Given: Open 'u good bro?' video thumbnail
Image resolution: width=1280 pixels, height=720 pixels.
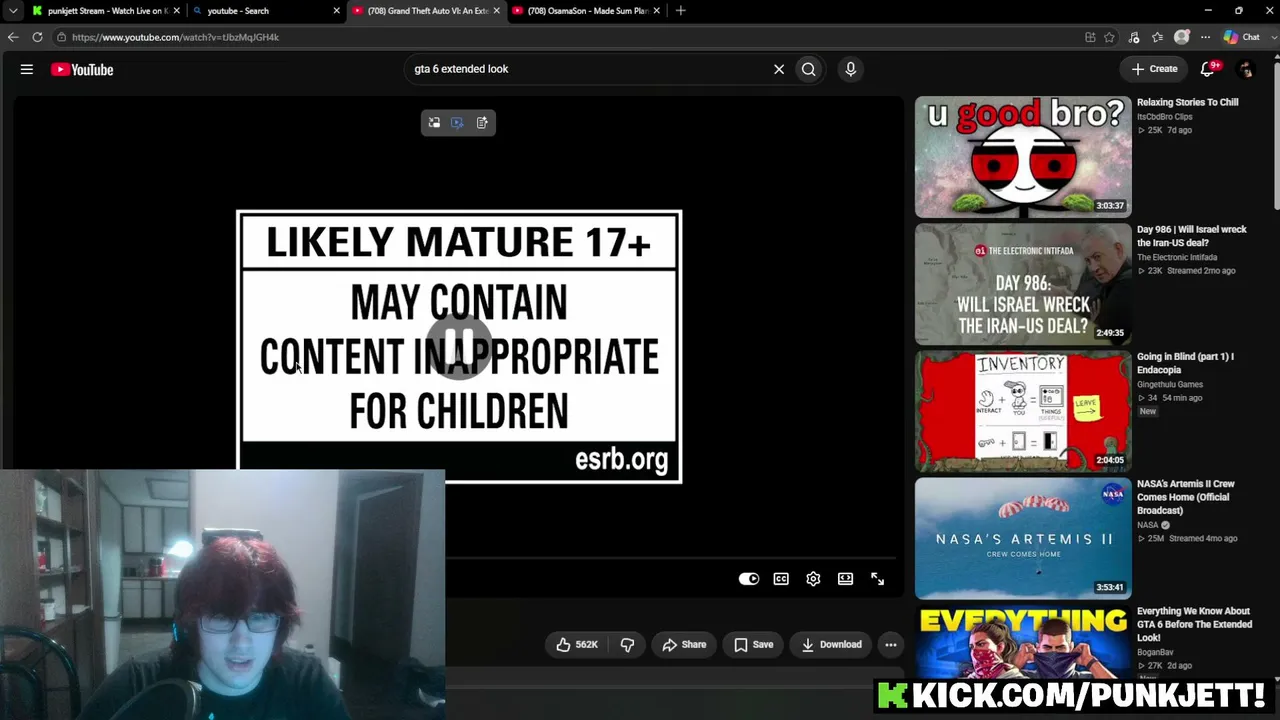Looking at the screenshot, I should coord(1023,157).
